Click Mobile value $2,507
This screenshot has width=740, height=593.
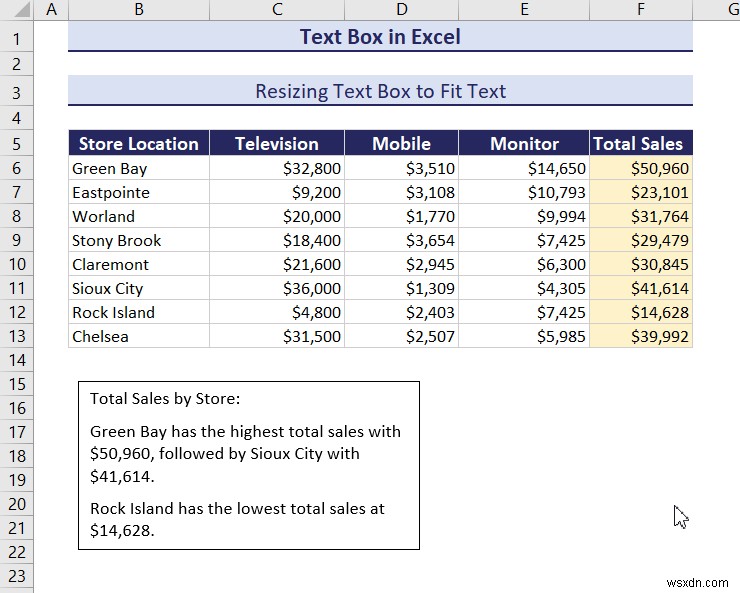pyautogui.click(x=402, y=336)
